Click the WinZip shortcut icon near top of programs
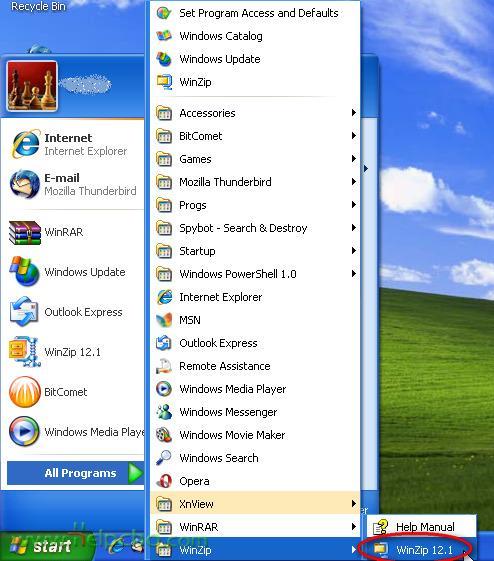494x561 pixels. (164, 82)
